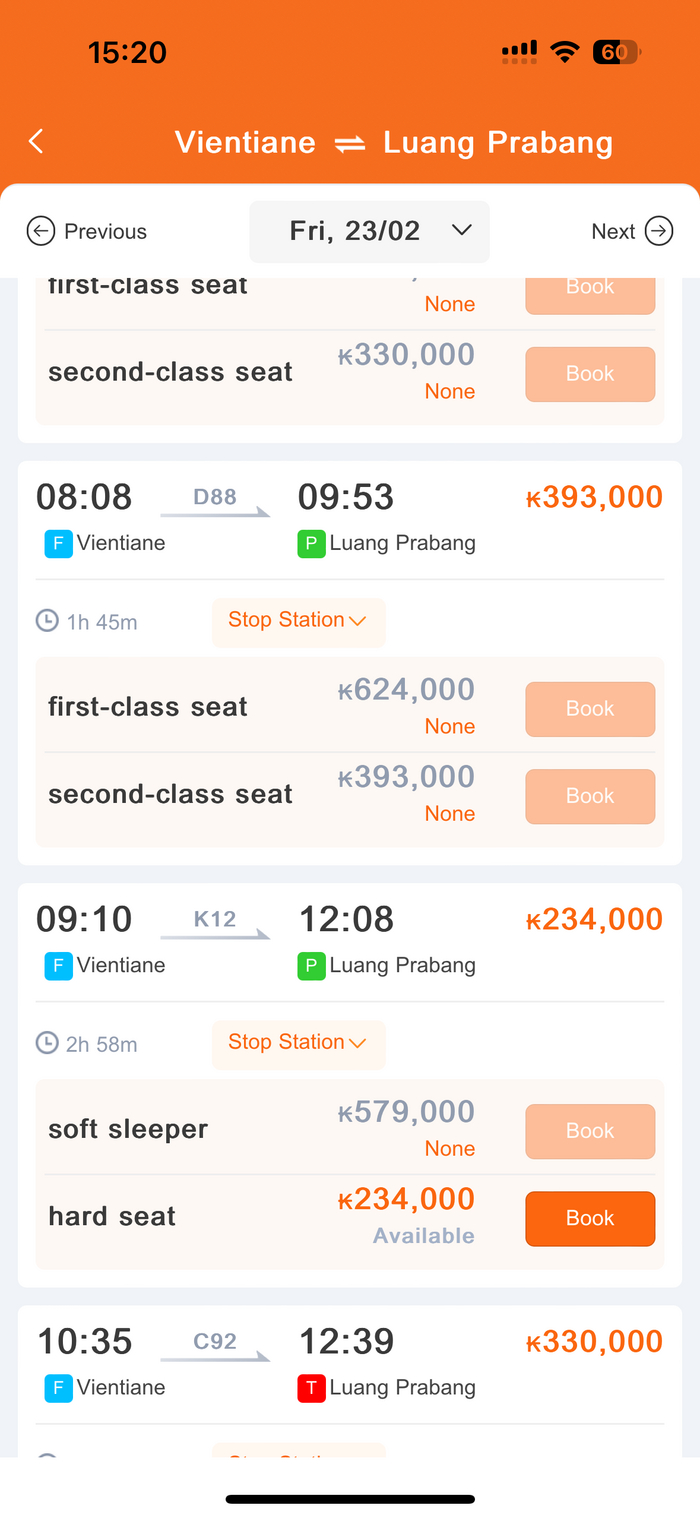Book D88 second-class seat for ₭393,000
This screenshot has width=700, height=1518.
click(x=590, y=796)
